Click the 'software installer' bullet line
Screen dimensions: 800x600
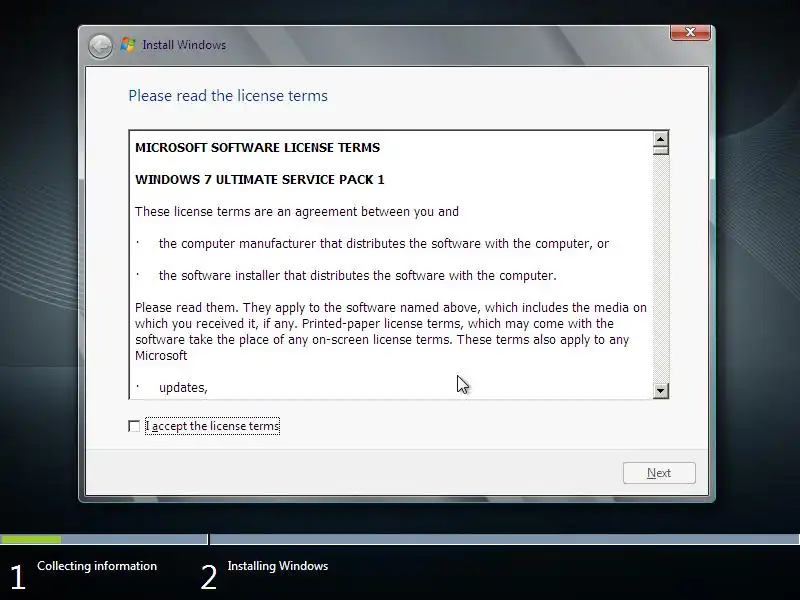coord(357,276)
